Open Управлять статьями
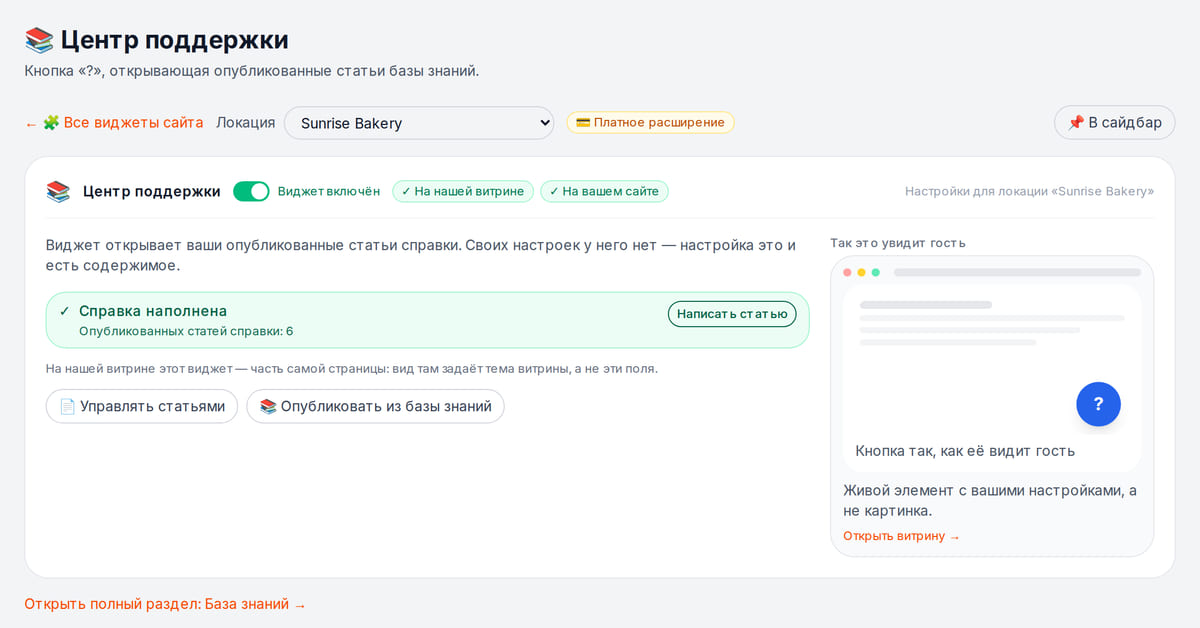 [x=142, y=406]
